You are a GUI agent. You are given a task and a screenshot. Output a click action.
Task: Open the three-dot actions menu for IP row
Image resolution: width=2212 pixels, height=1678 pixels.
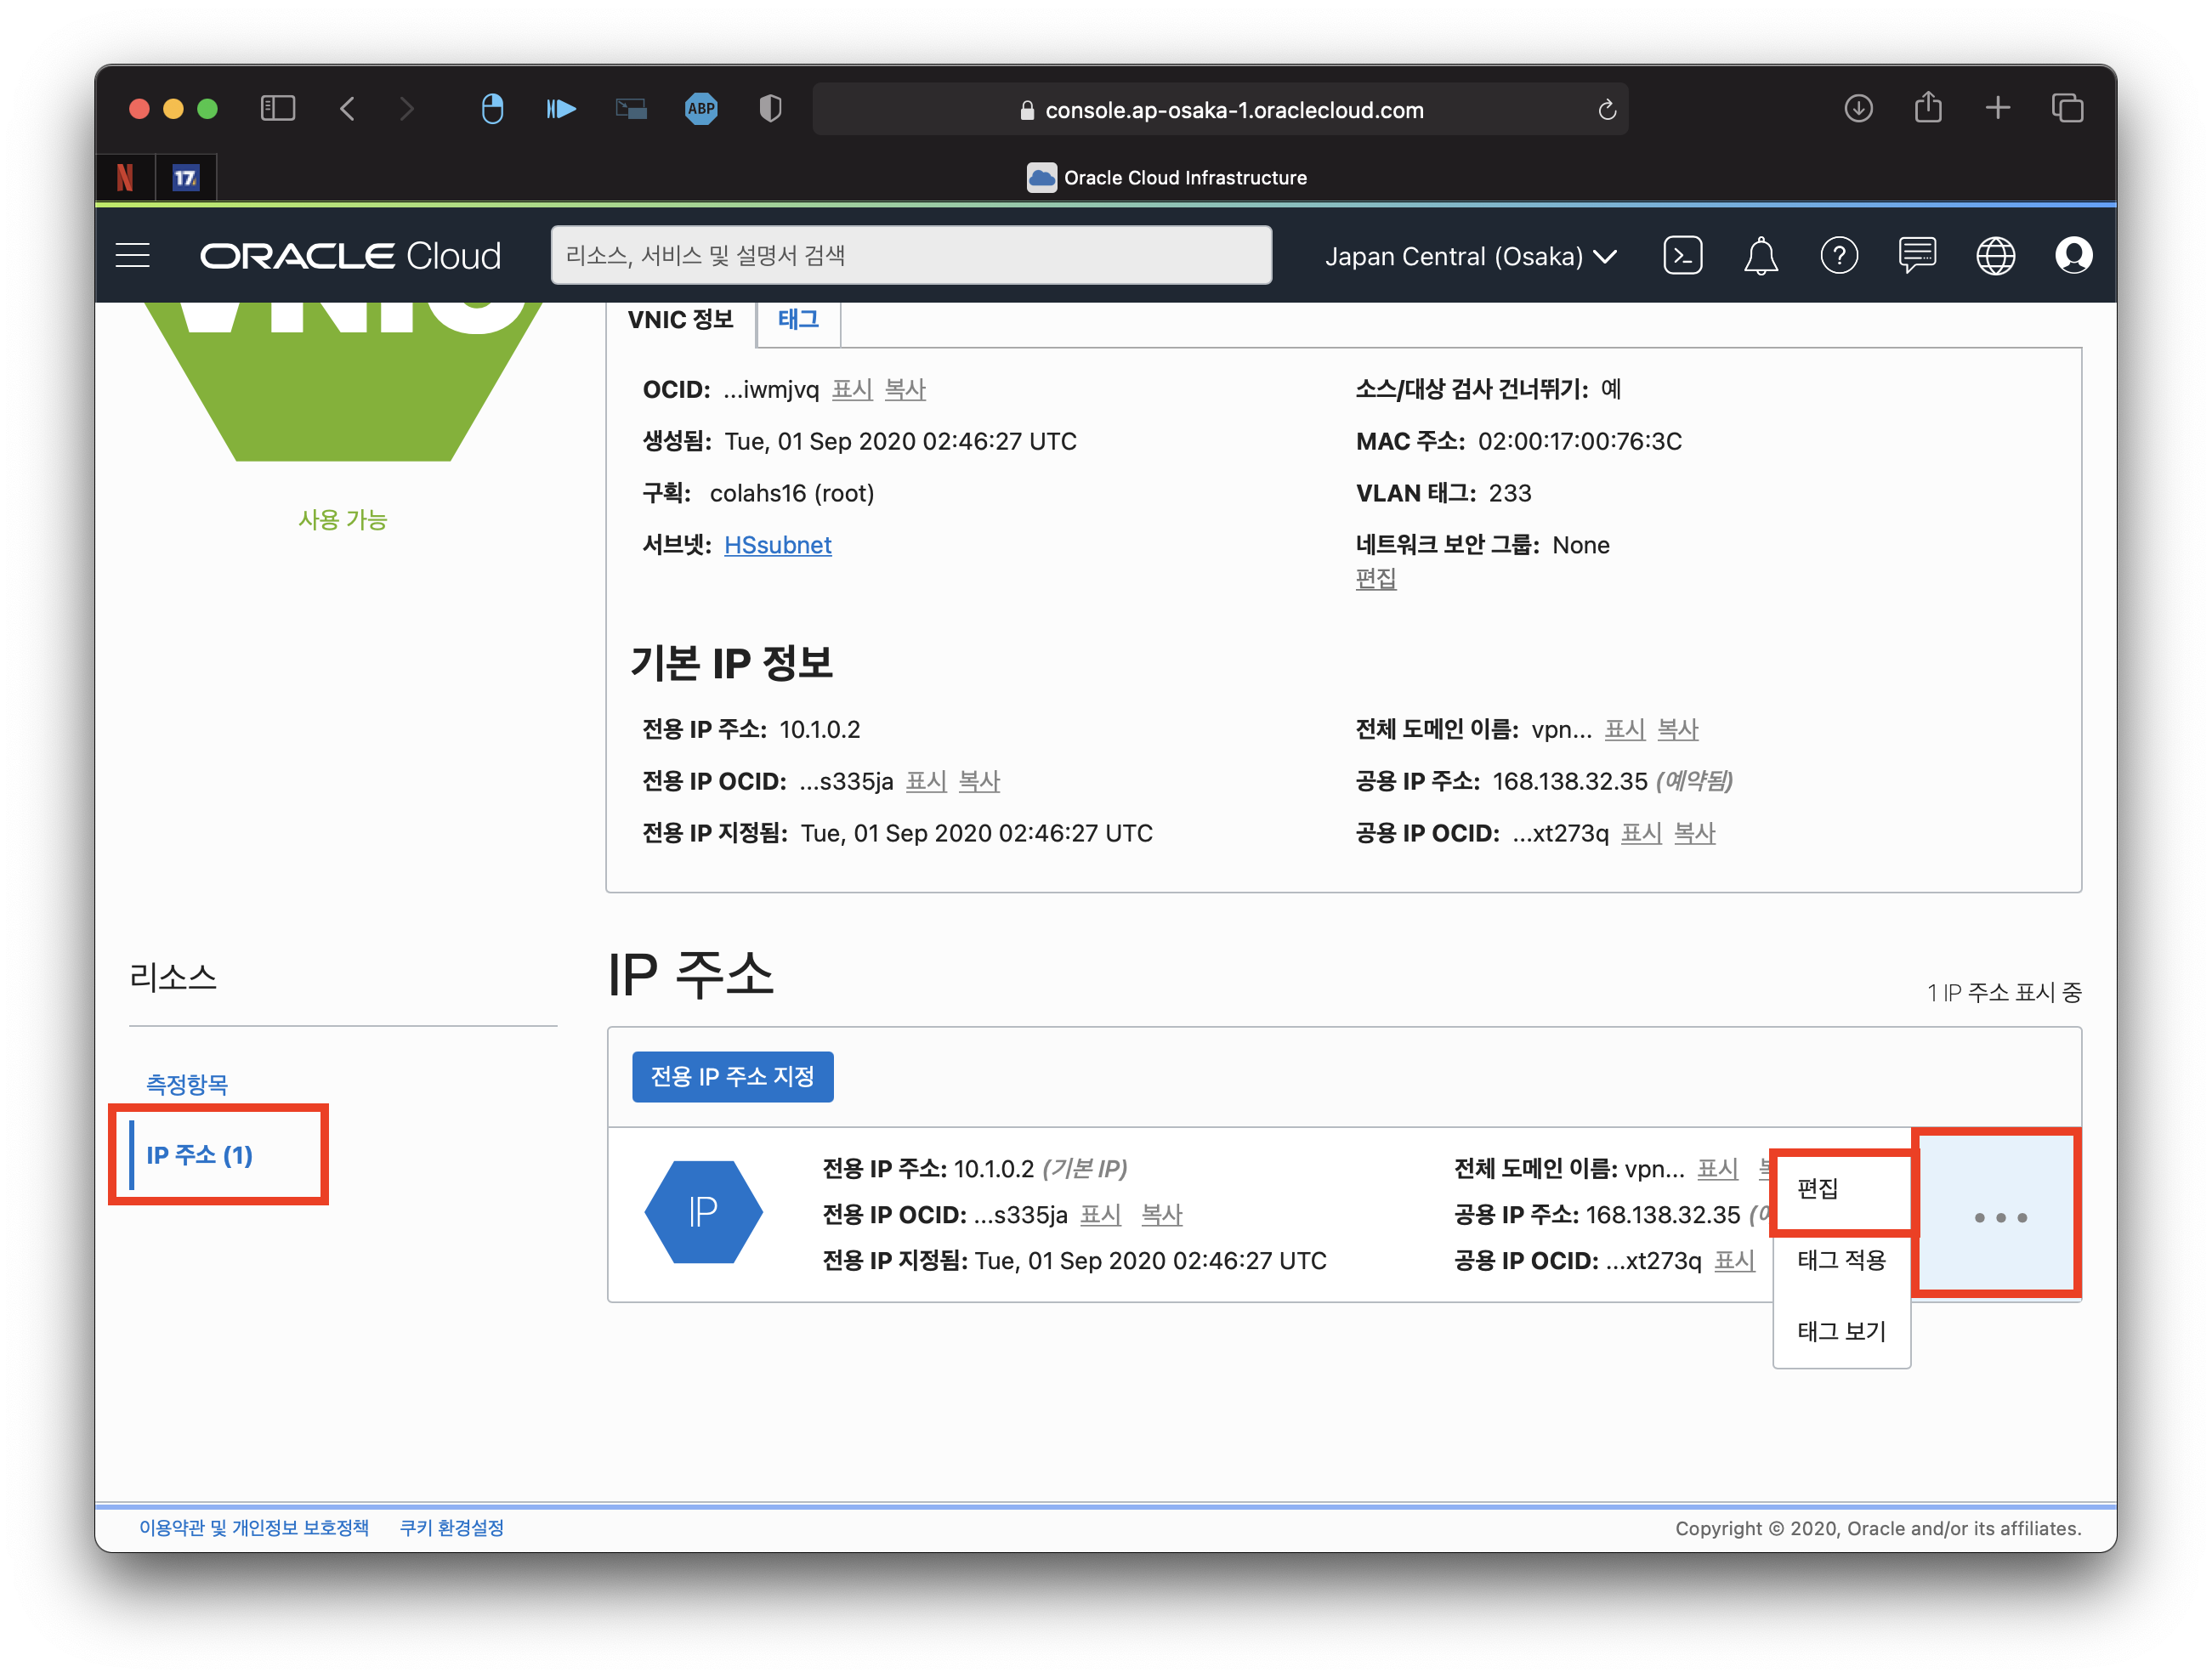[1999, 1217]
